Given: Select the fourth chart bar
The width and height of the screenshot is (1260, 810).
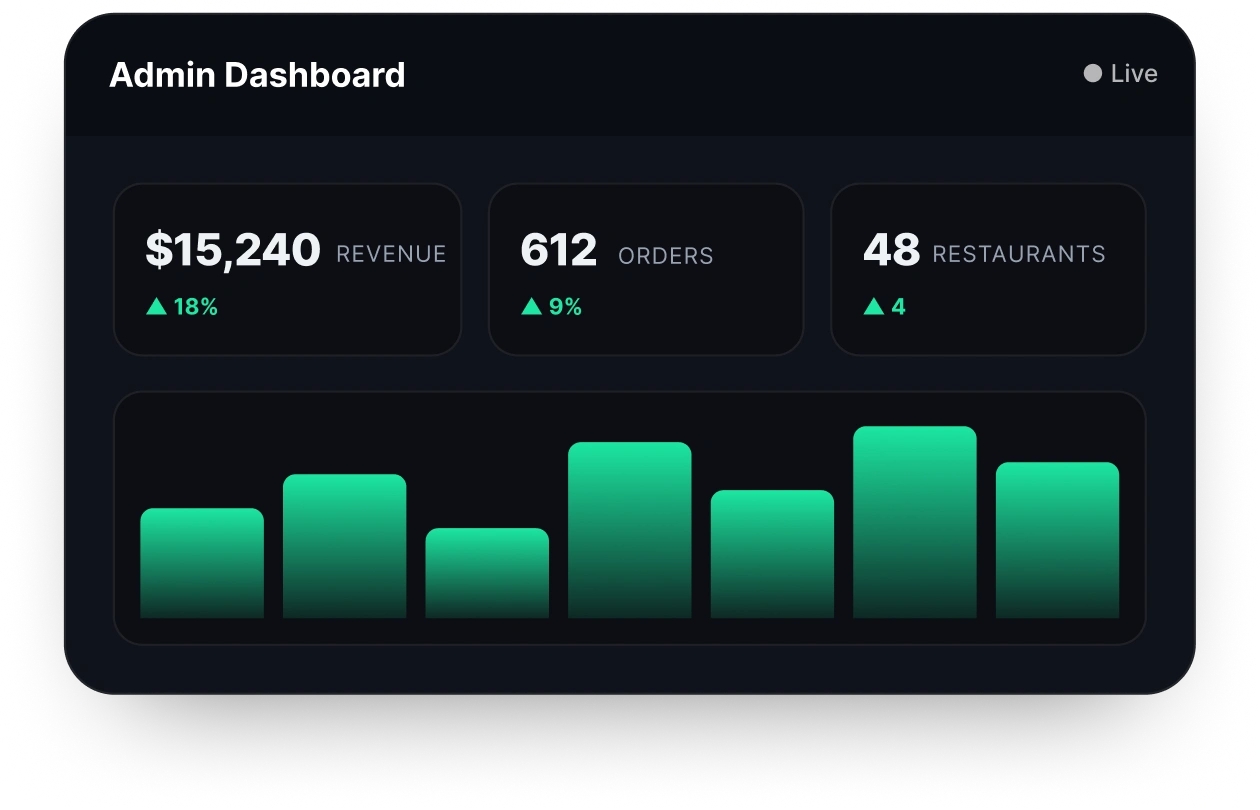Looking at the screenshot, I should pos(630,530).
